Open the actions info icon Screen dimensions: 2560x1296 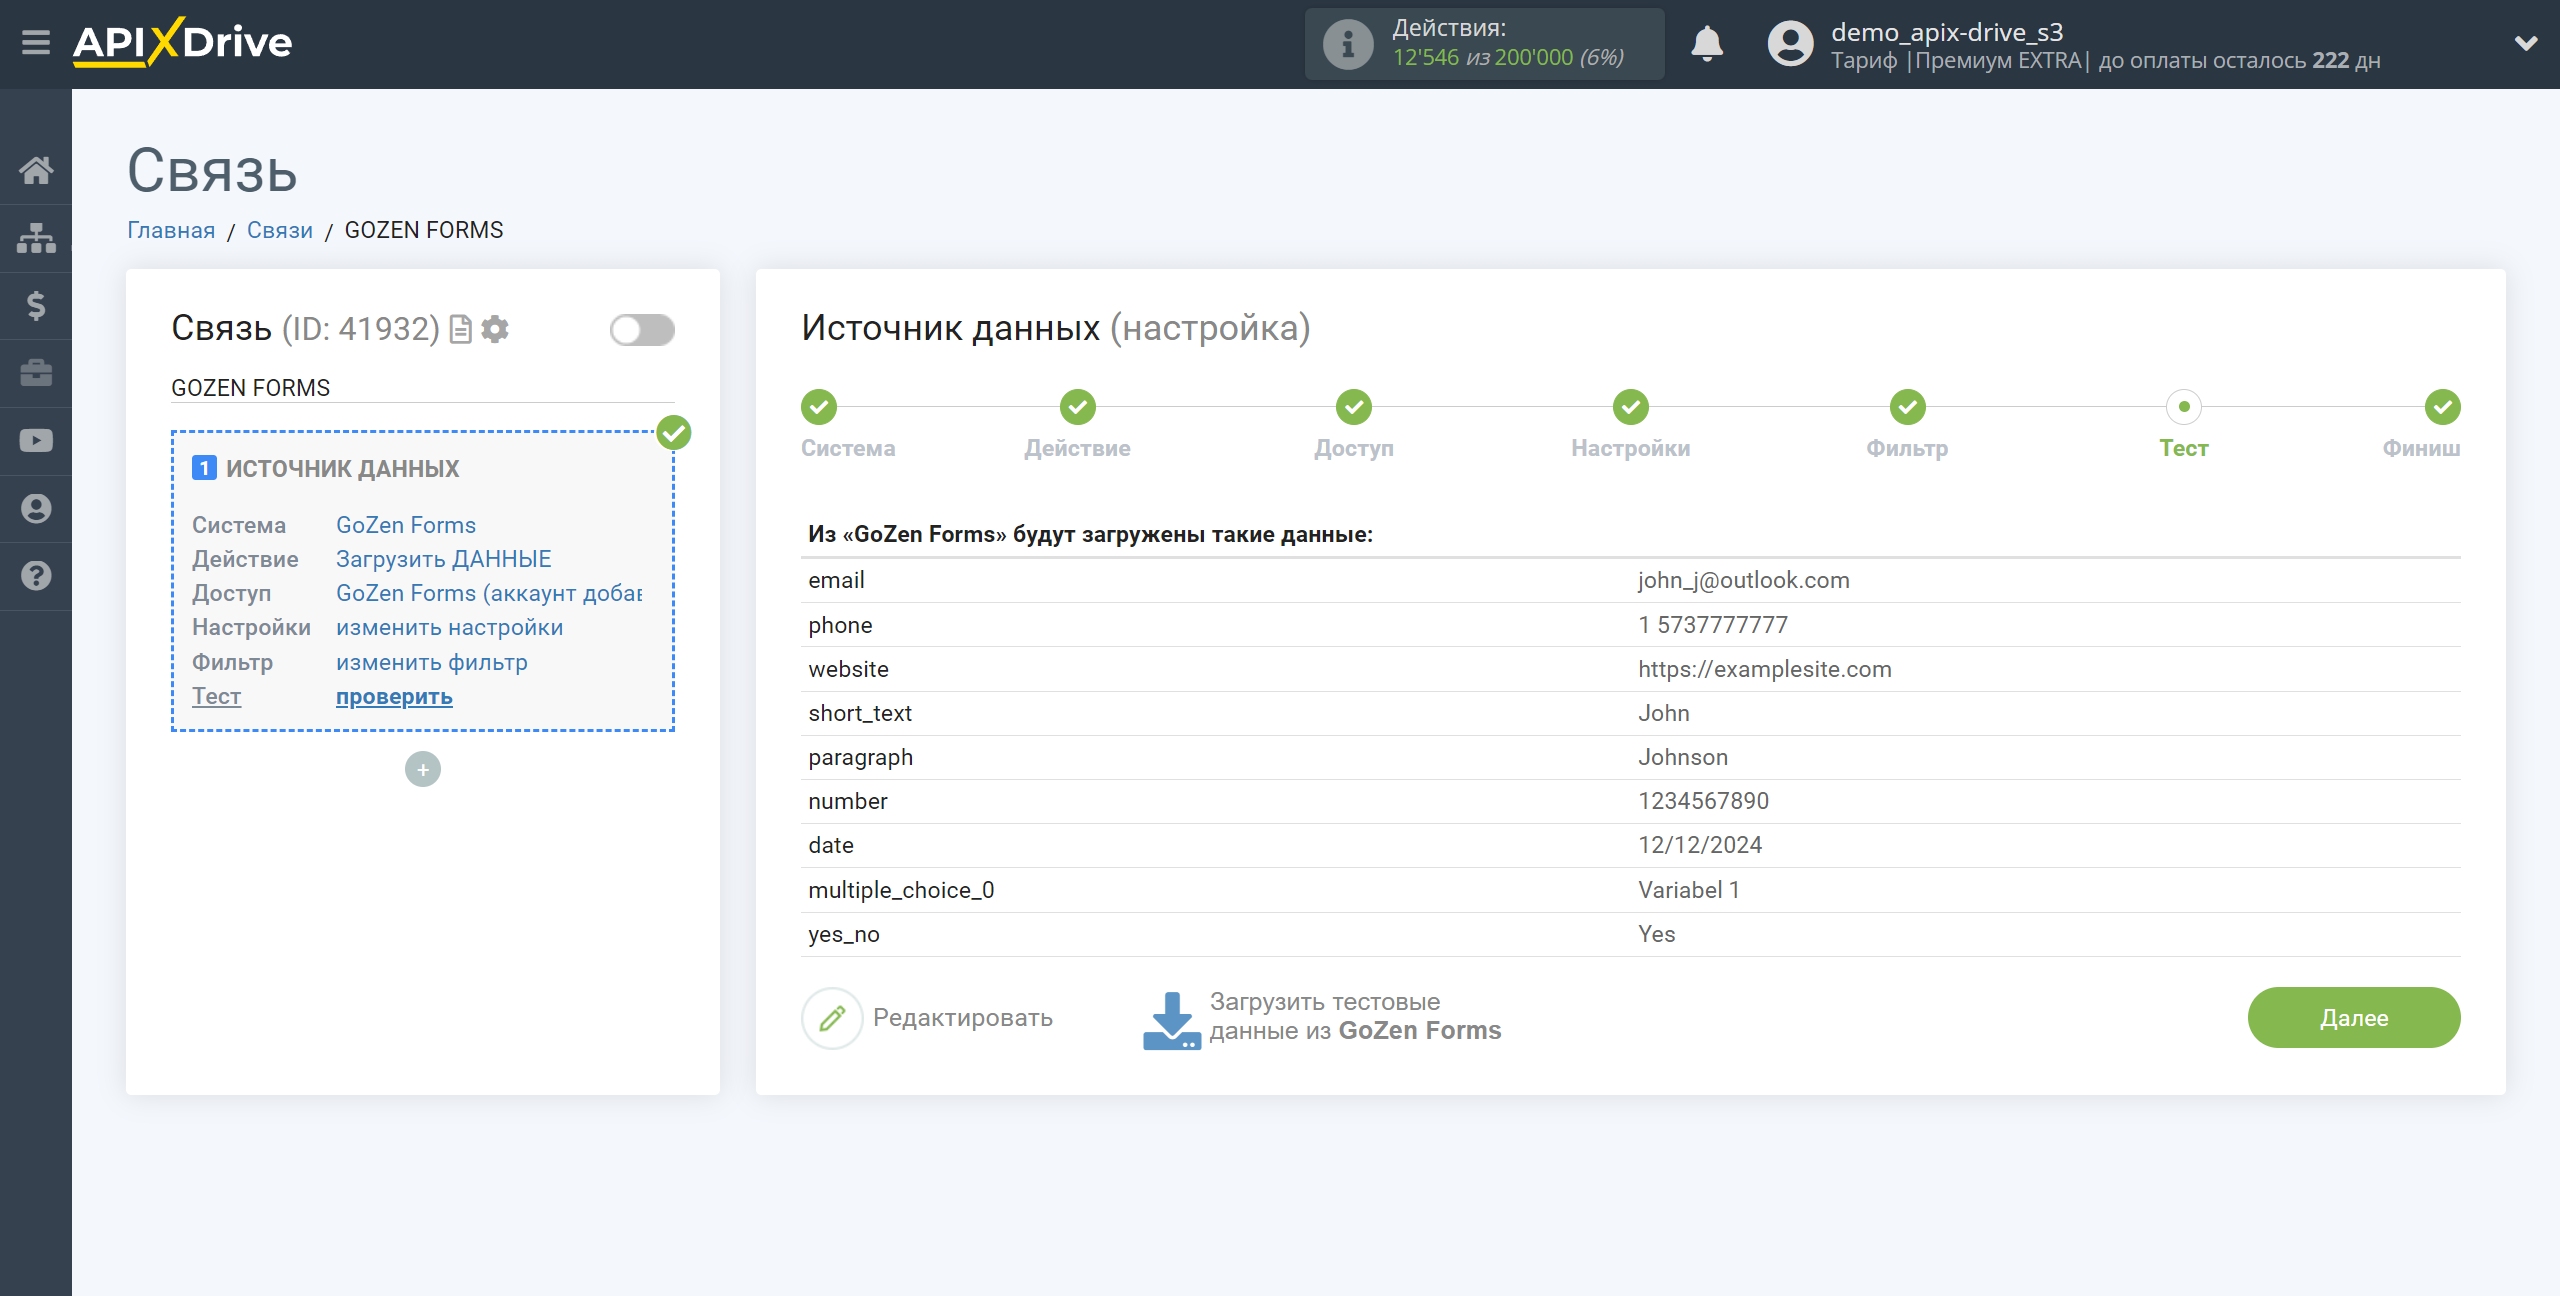(x=1347, y=44)
